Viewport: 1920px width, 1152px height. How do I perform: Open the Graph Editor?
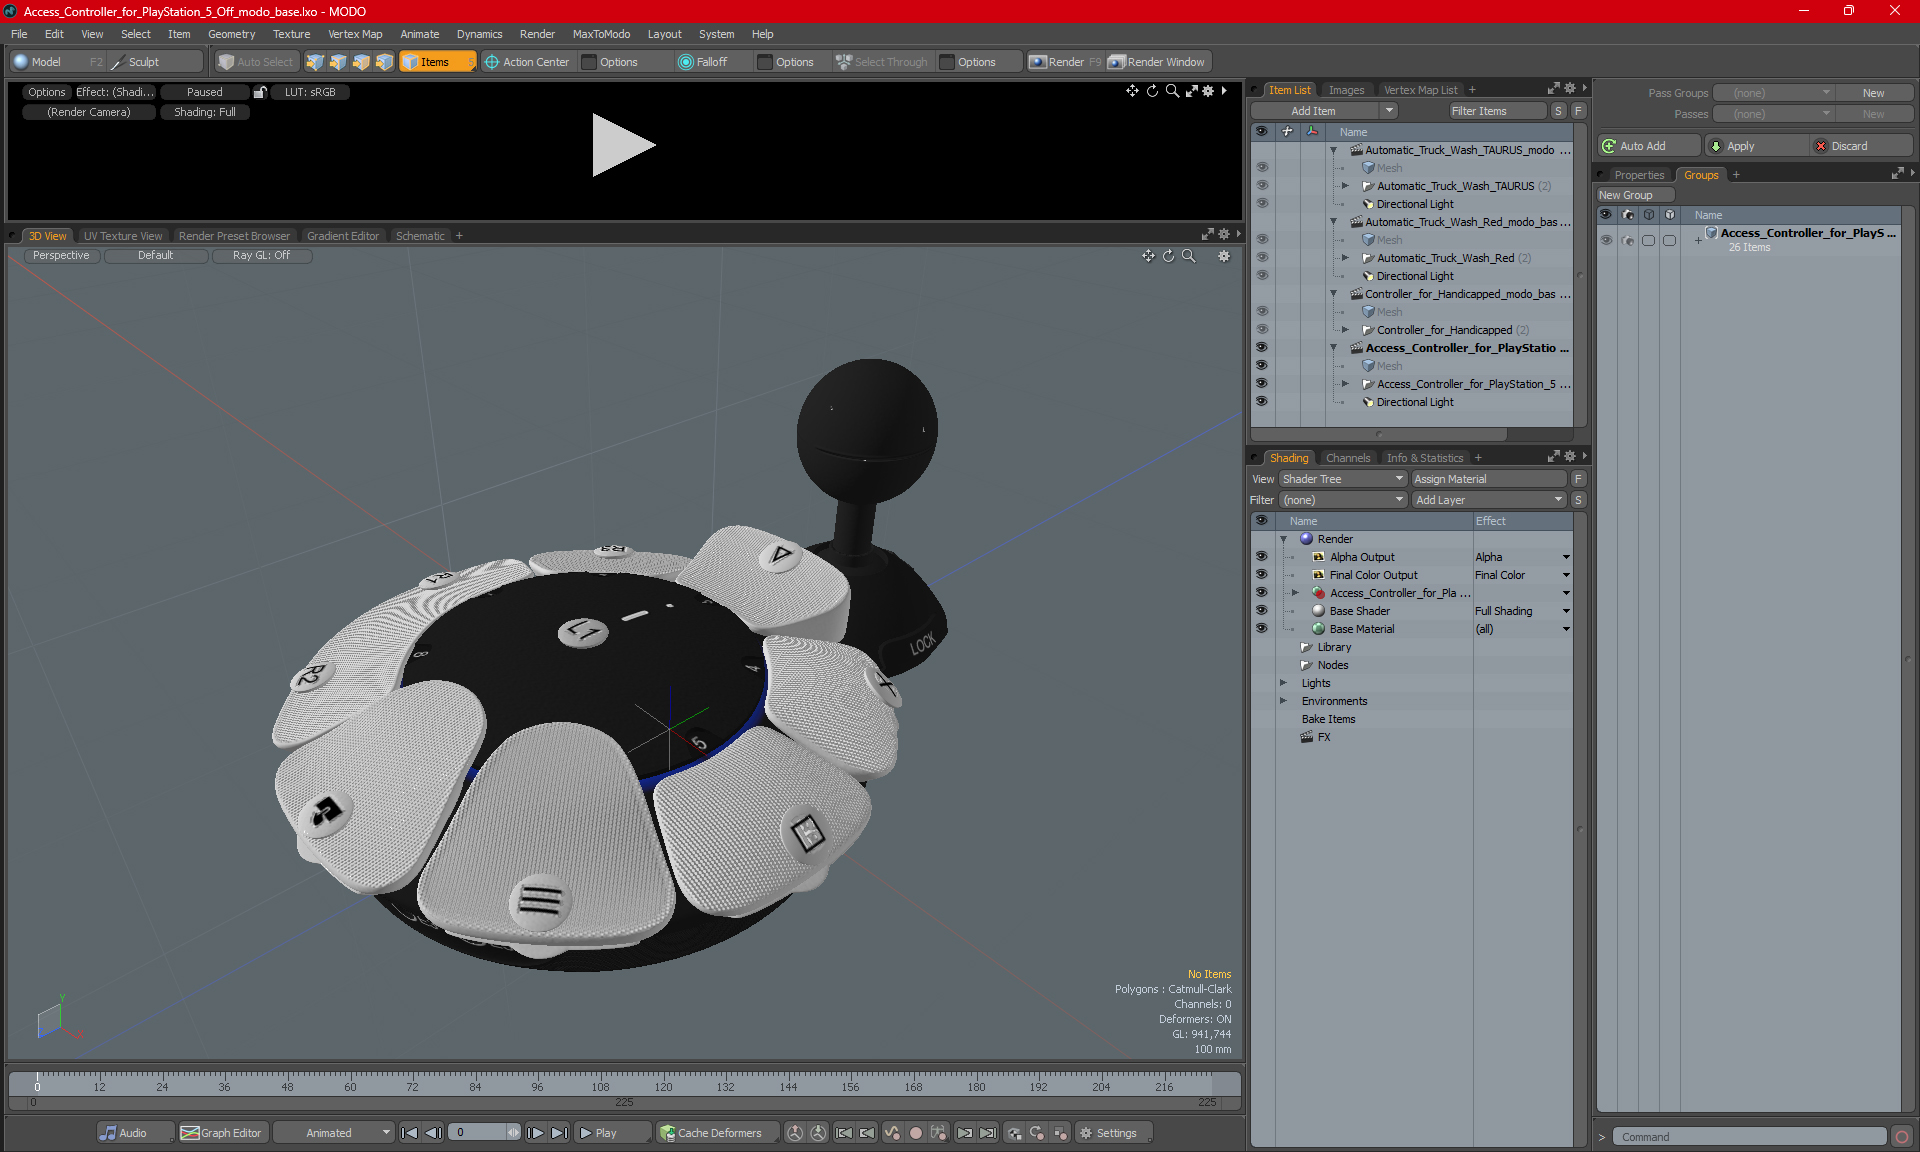point(222,1133)
